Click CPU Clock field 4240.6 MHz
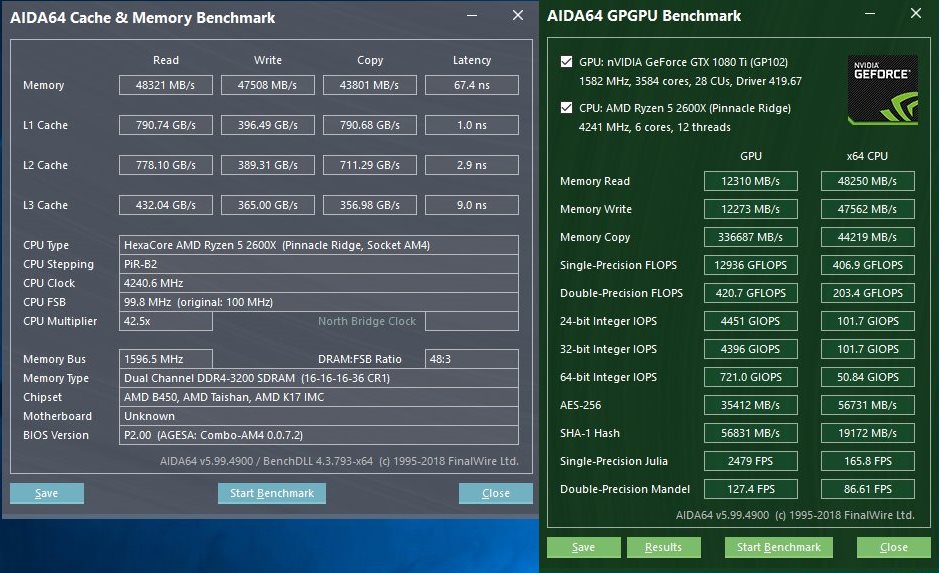The width and height of the screenshot is (939, 573). coord(319,283)
